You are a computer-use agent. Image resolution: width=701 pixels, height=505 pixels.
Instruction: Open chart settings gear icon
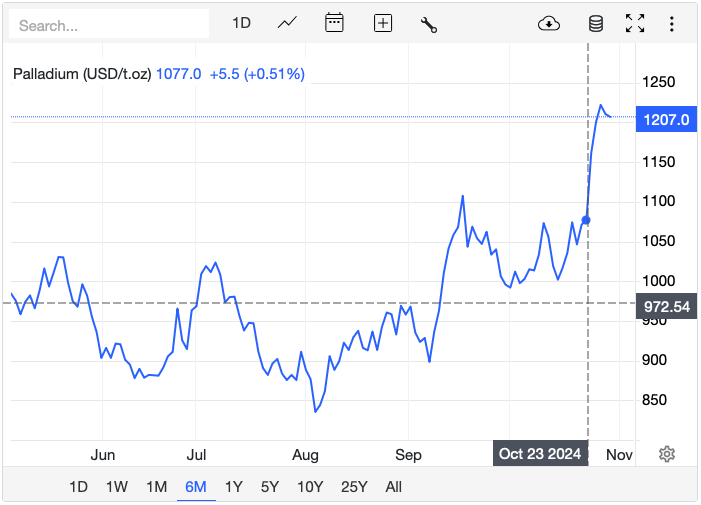667,454
